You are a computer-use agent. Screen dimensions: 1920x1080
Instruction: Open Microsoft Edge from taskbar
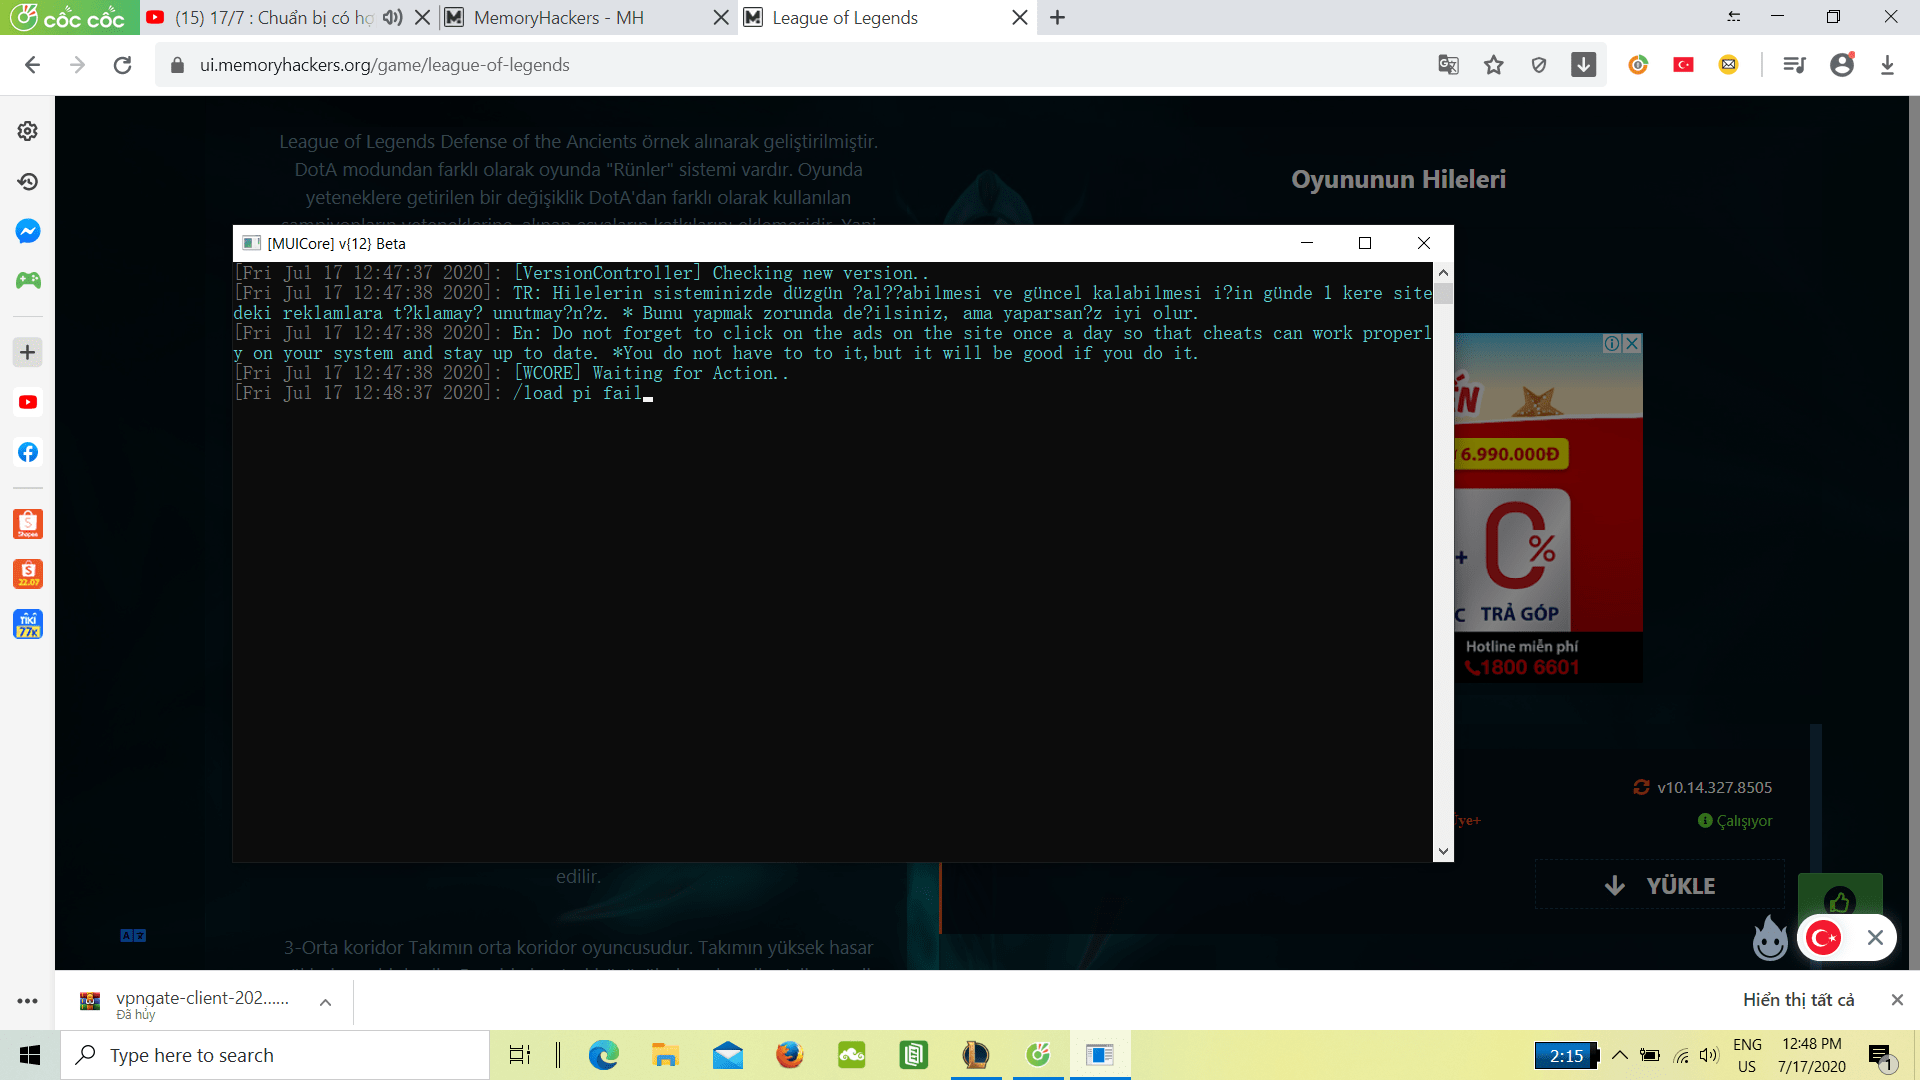(x=603, y=1055)
